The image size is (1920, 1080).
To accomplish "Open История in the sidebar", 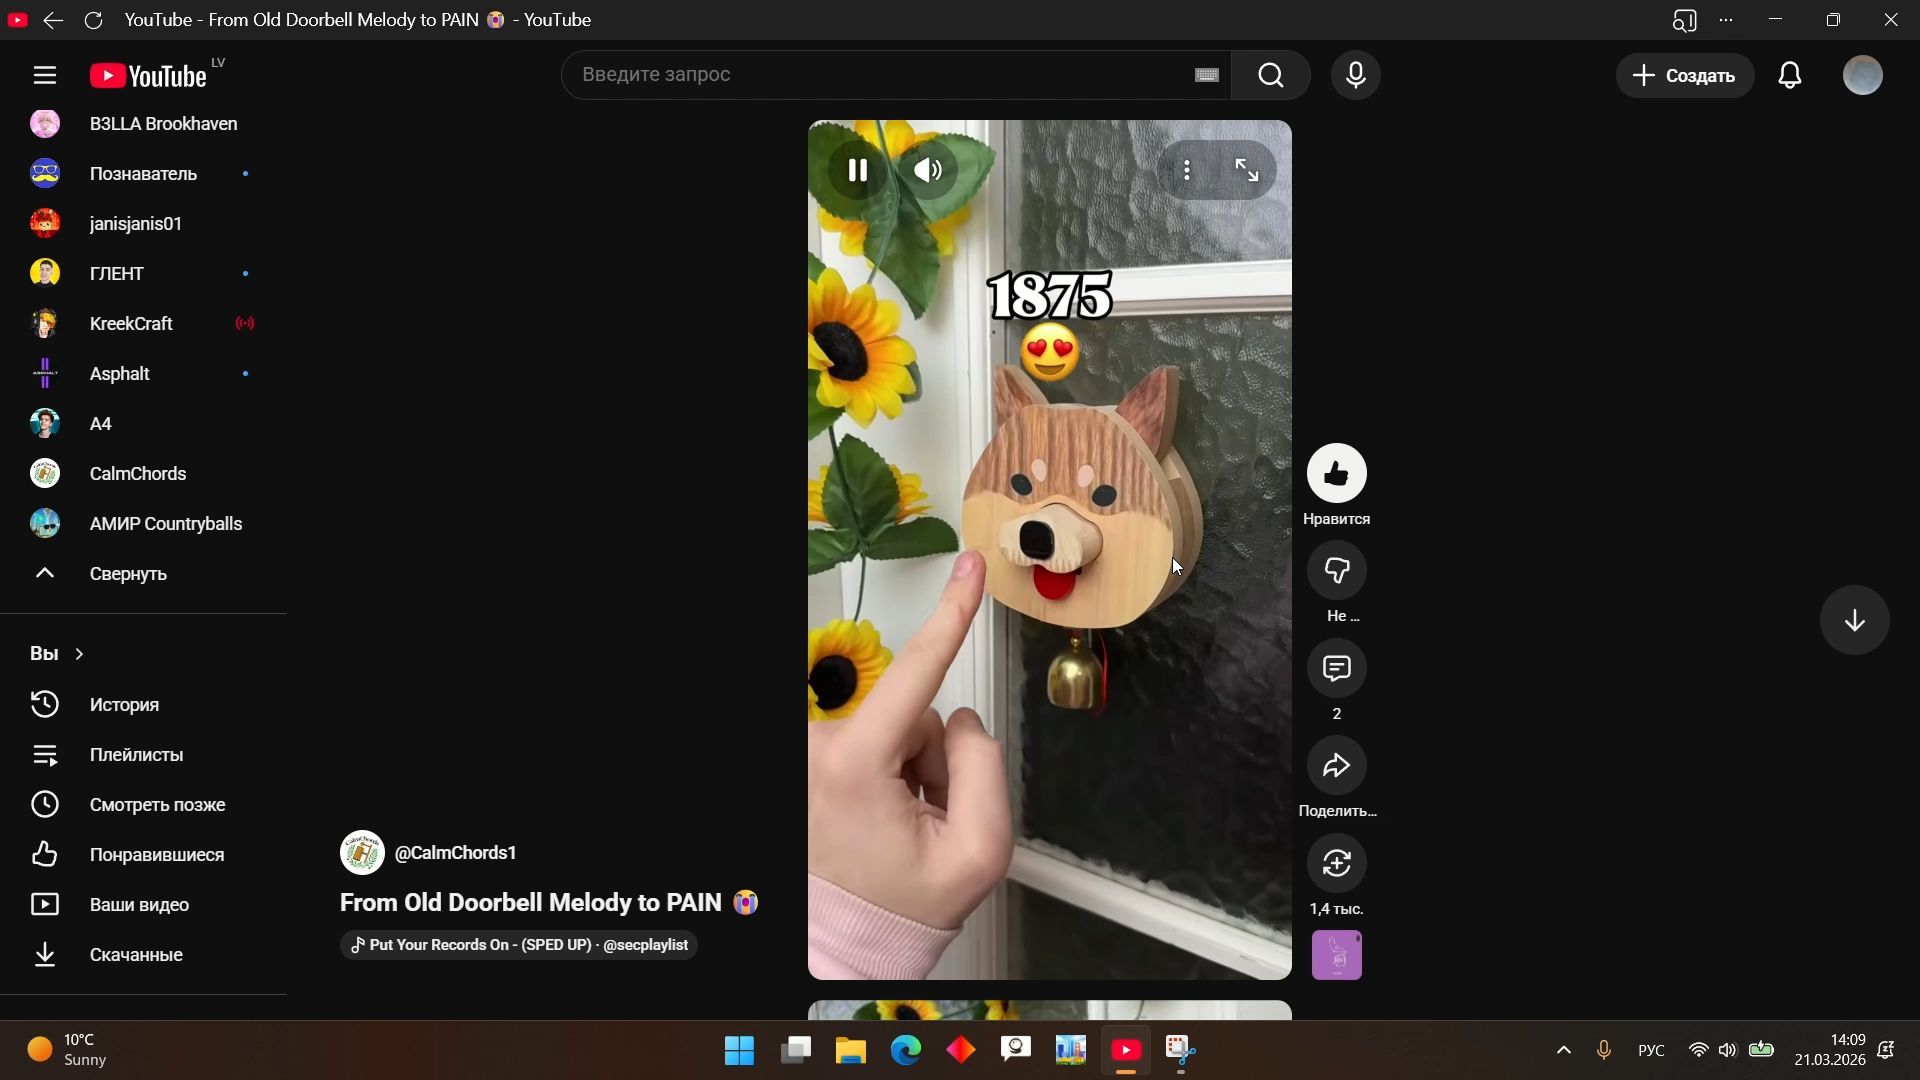I will 124,706.
